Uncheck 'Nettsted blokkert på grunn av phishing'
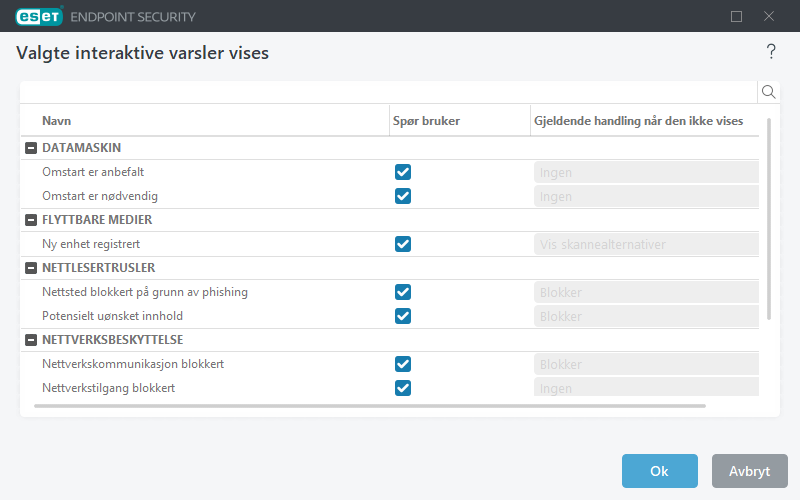 pos(403,292)
